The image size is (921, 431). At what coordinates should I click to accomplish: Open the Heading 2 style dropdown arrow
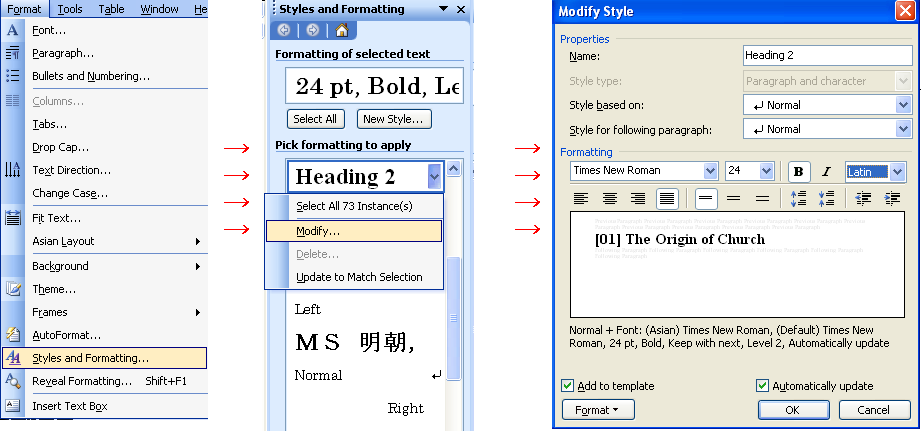click(434, 177)
